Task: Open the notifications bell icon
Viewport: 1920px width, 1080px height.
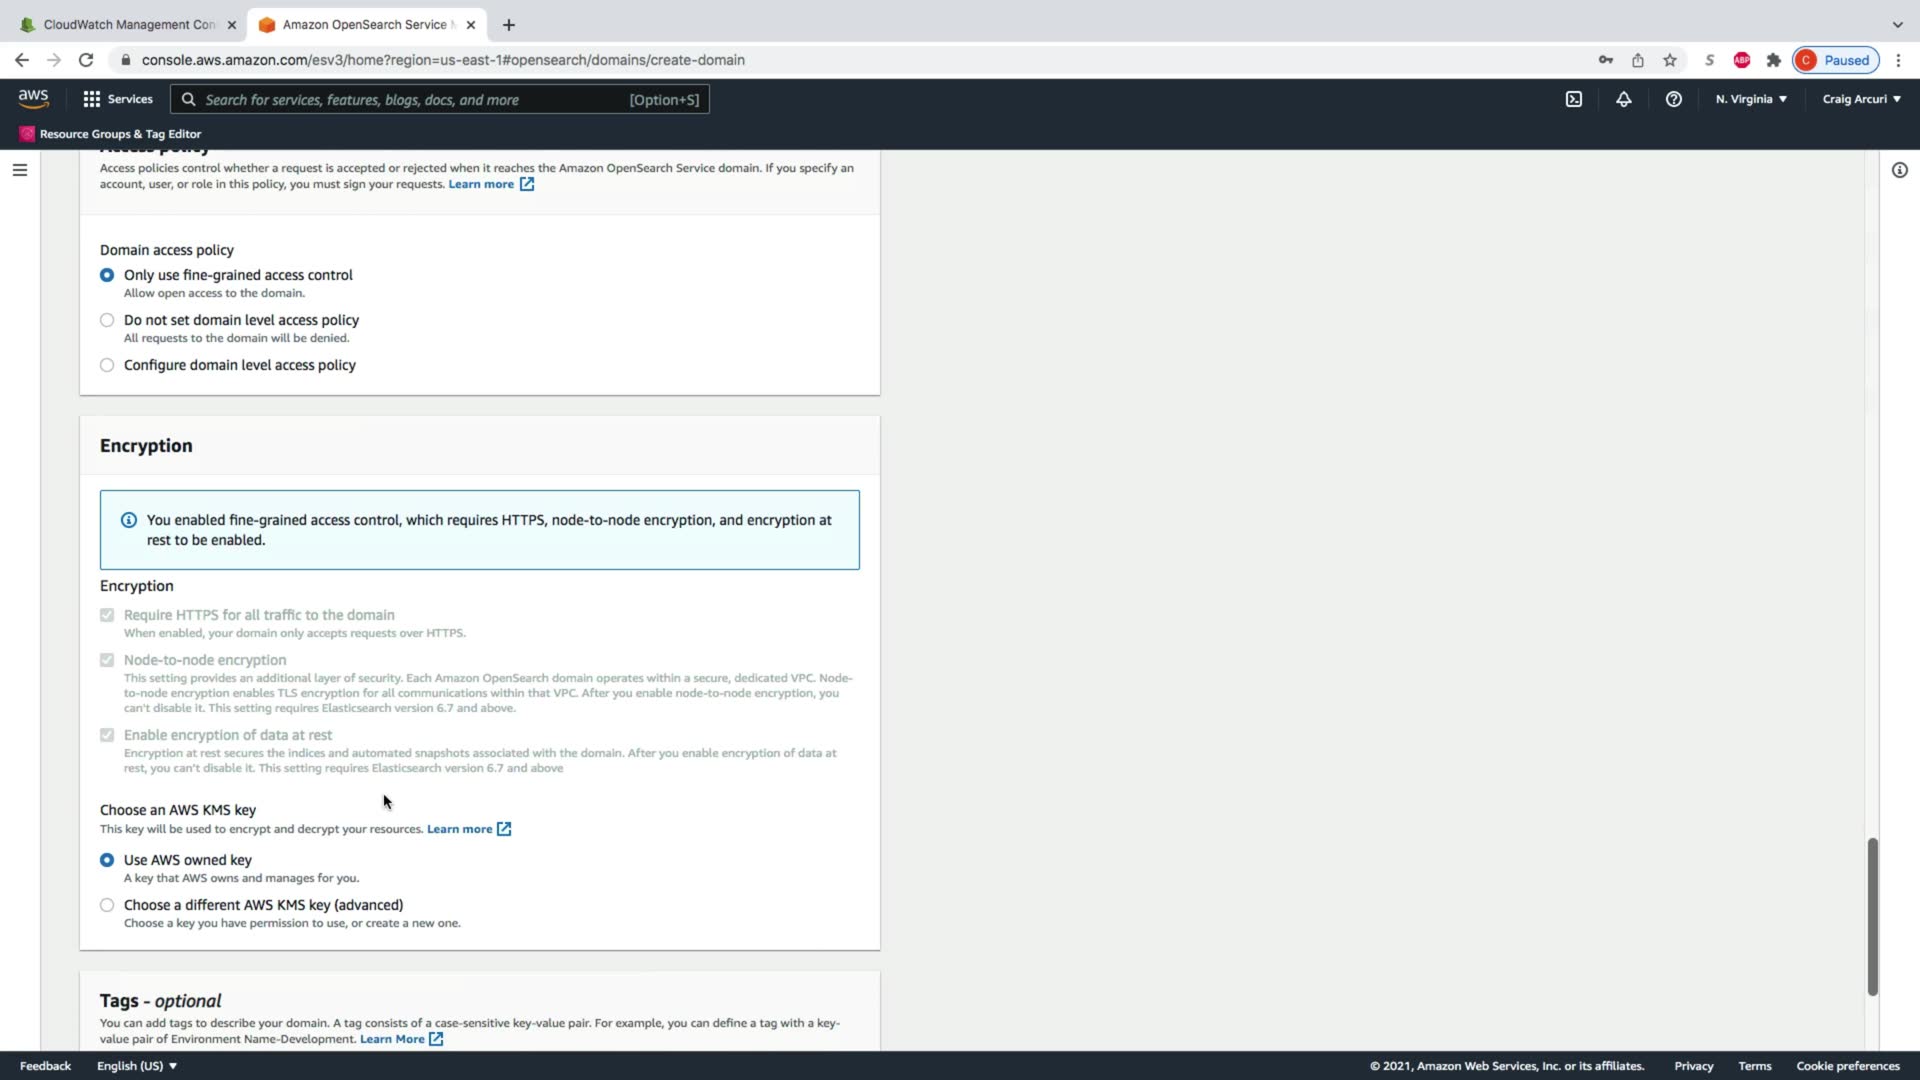Action: (1623, 99)
